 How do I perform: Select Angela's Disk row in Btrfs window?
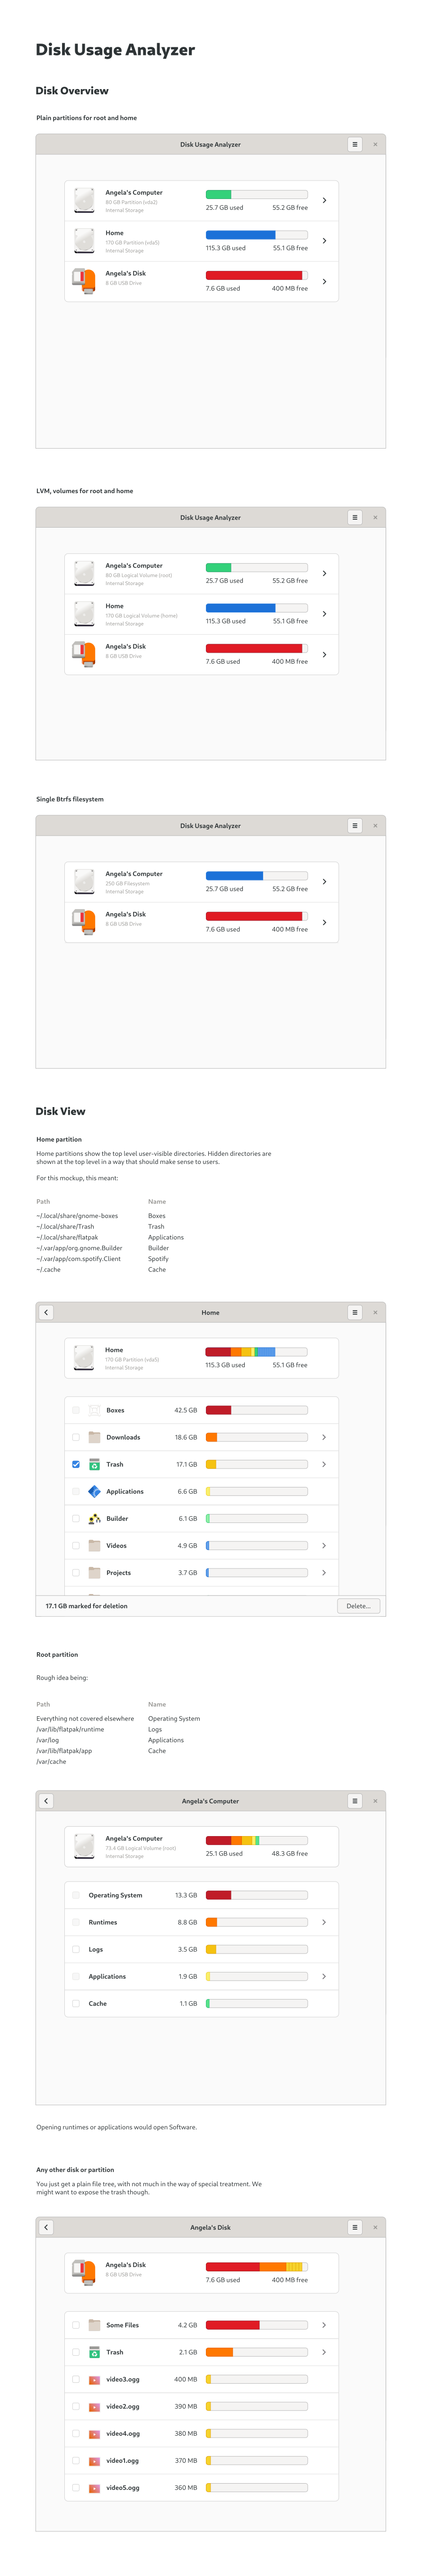202,922
